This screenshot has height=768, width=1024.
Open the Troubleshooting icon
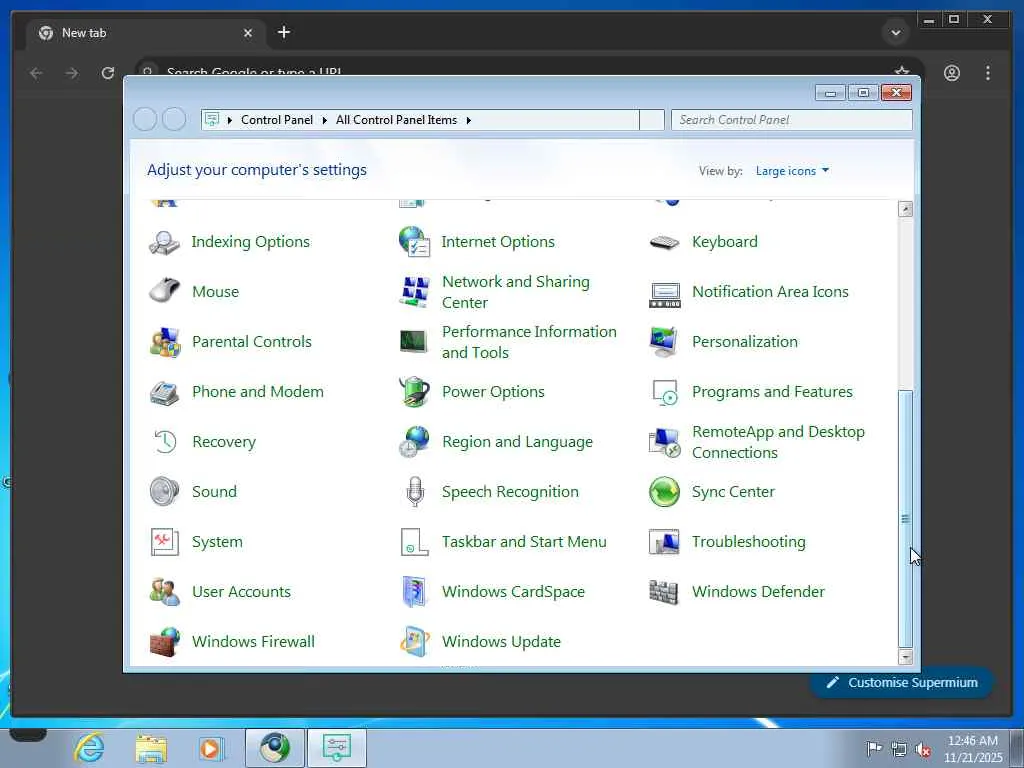(664, 541)
